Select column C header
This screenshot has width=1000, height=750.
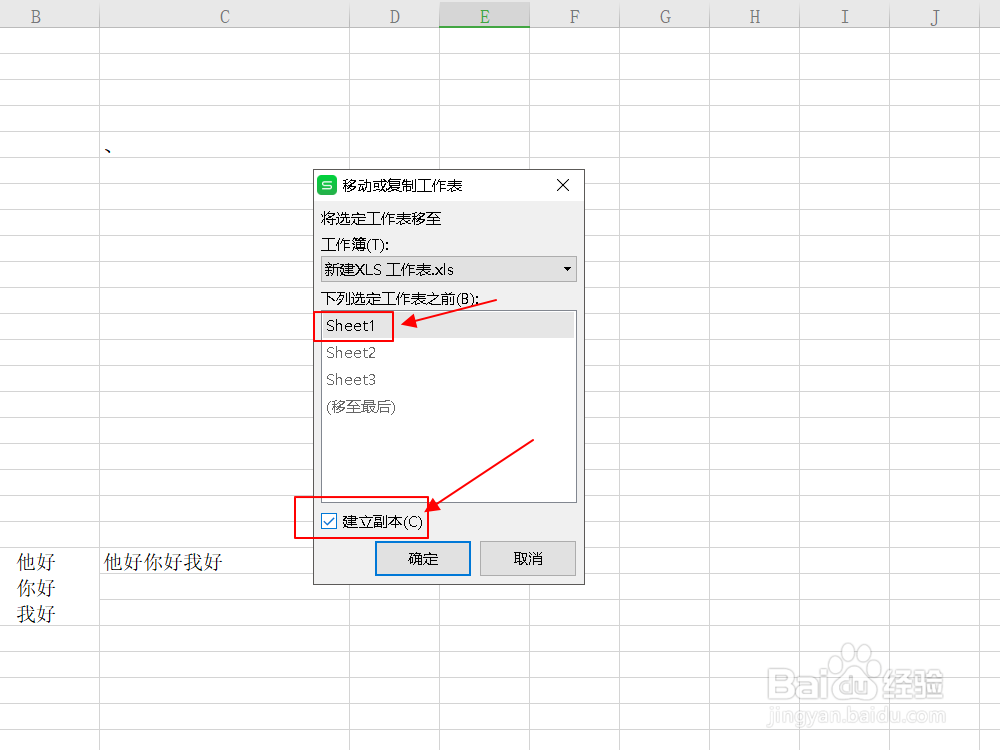(x=224, y=14)
